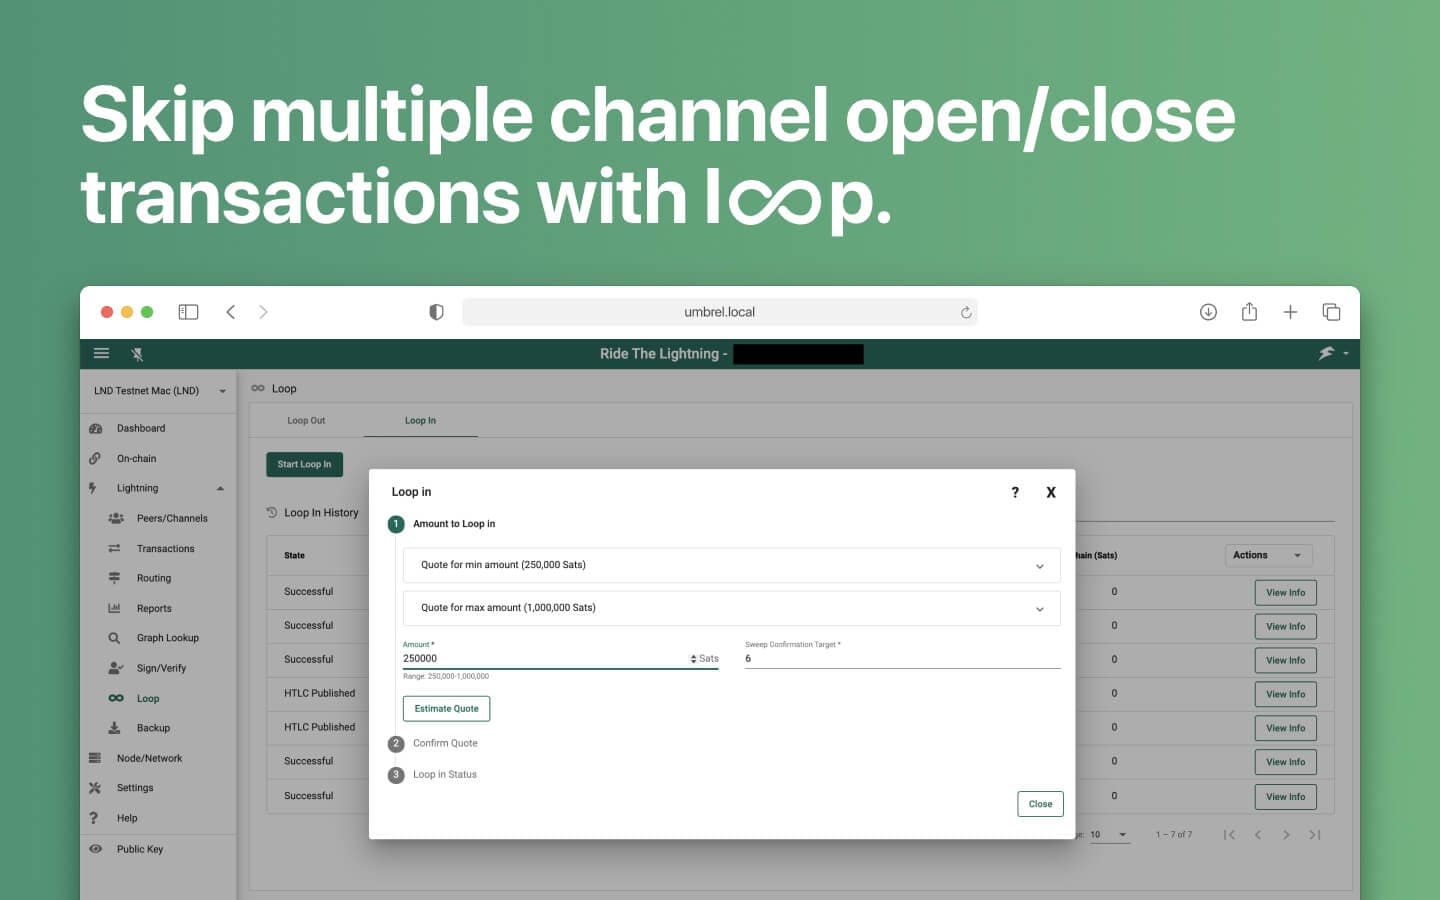Click the Safari sidebar toggle icon
Screen dimensions: 1440x900
(188, 312)
